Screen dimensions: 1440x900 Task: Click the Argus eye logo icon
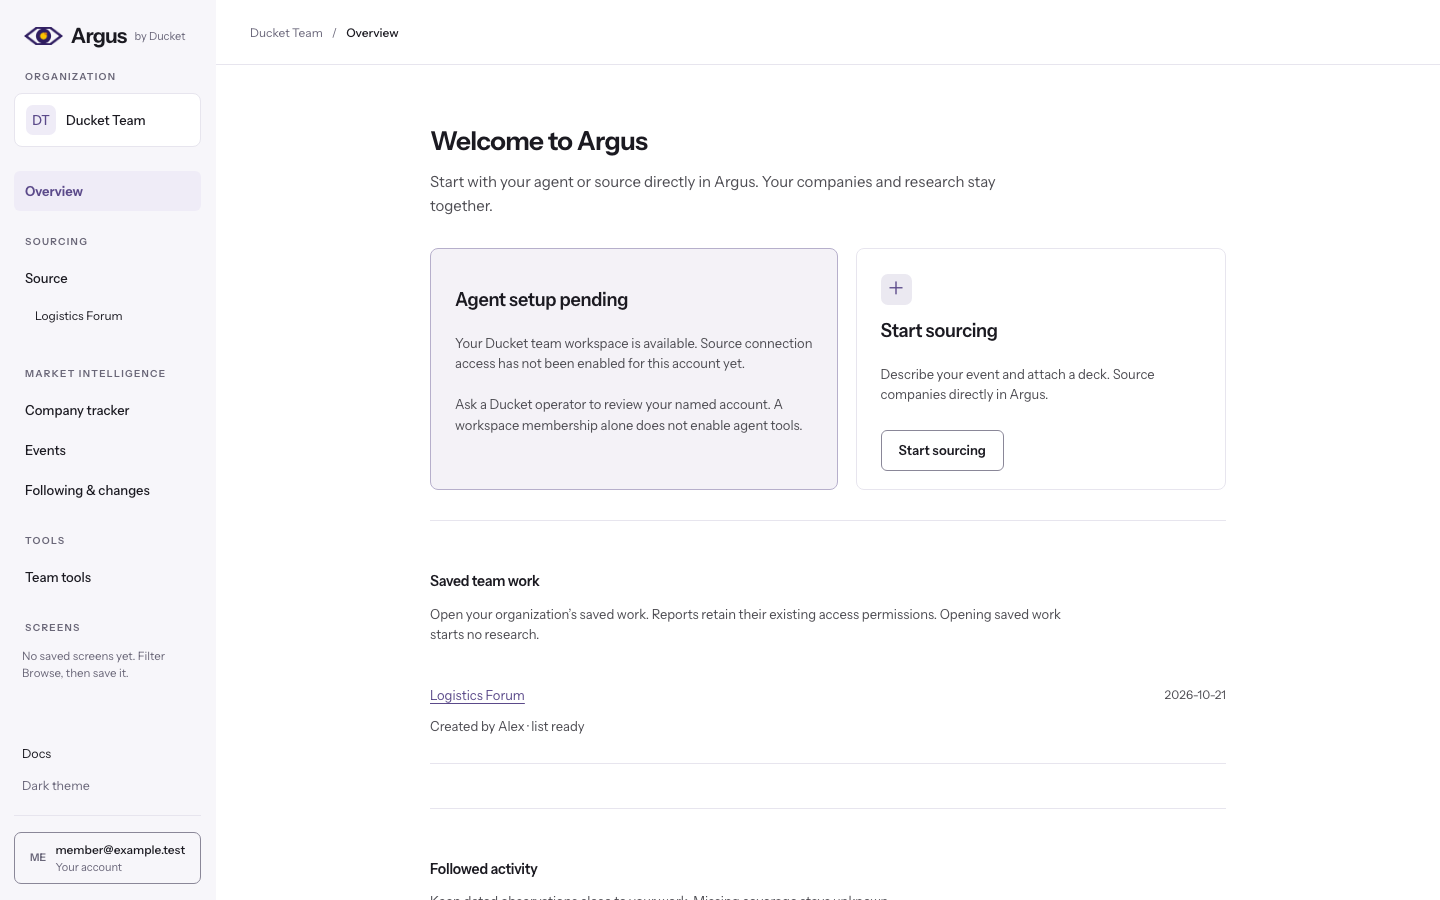point(43,36)
